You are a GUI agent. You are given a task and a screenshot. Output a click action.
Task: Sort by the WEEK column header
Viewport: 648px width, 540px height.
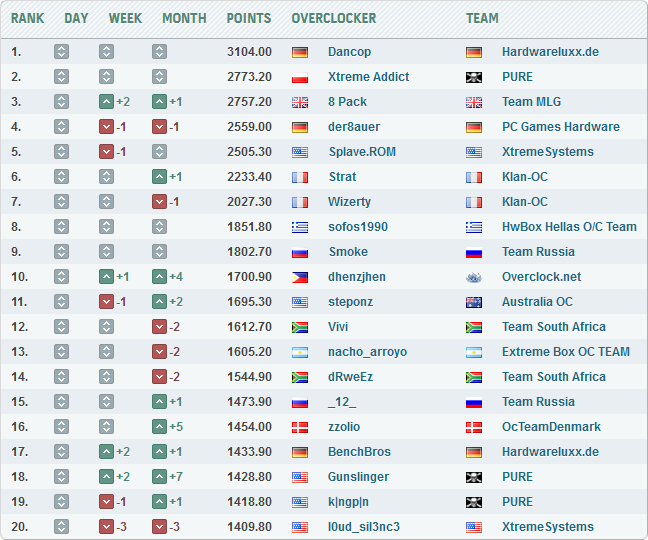click(x=125, y=18)
